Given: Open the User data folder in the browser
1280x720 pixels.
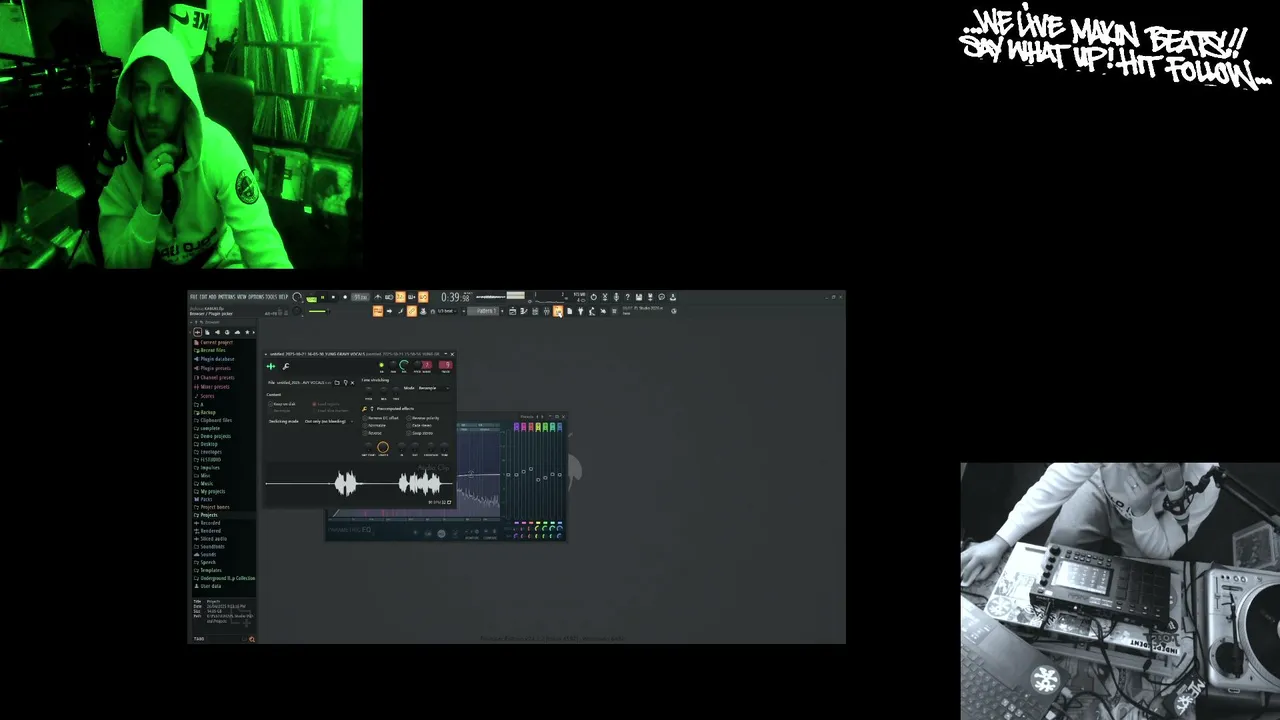Looking at the screenshot, I should tap(210, 586).
